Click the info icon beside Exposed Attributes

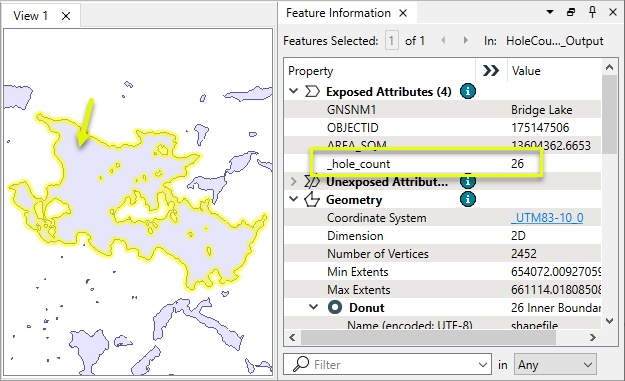coord(468,92)
